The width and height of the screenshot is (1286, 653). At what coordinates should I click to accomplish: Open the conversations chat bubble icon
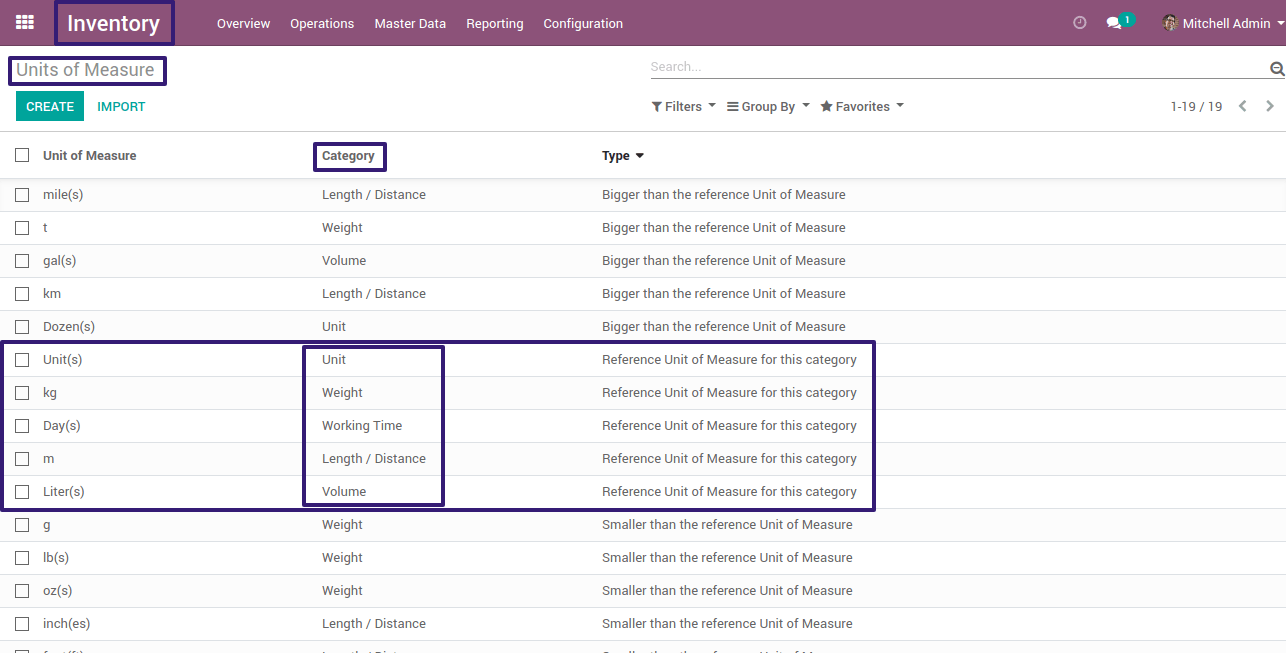click(1114, 23)
